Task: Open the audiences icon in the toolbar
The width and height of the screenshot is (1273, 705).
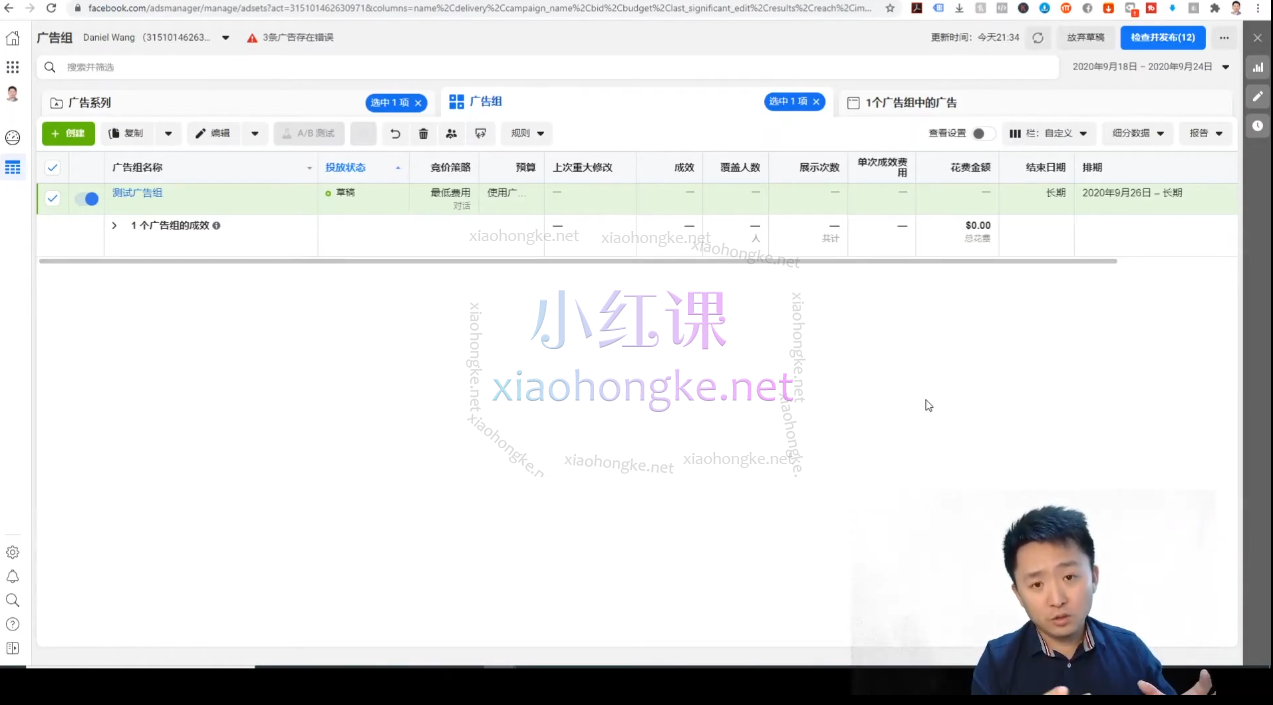Action: coord(451,133)
